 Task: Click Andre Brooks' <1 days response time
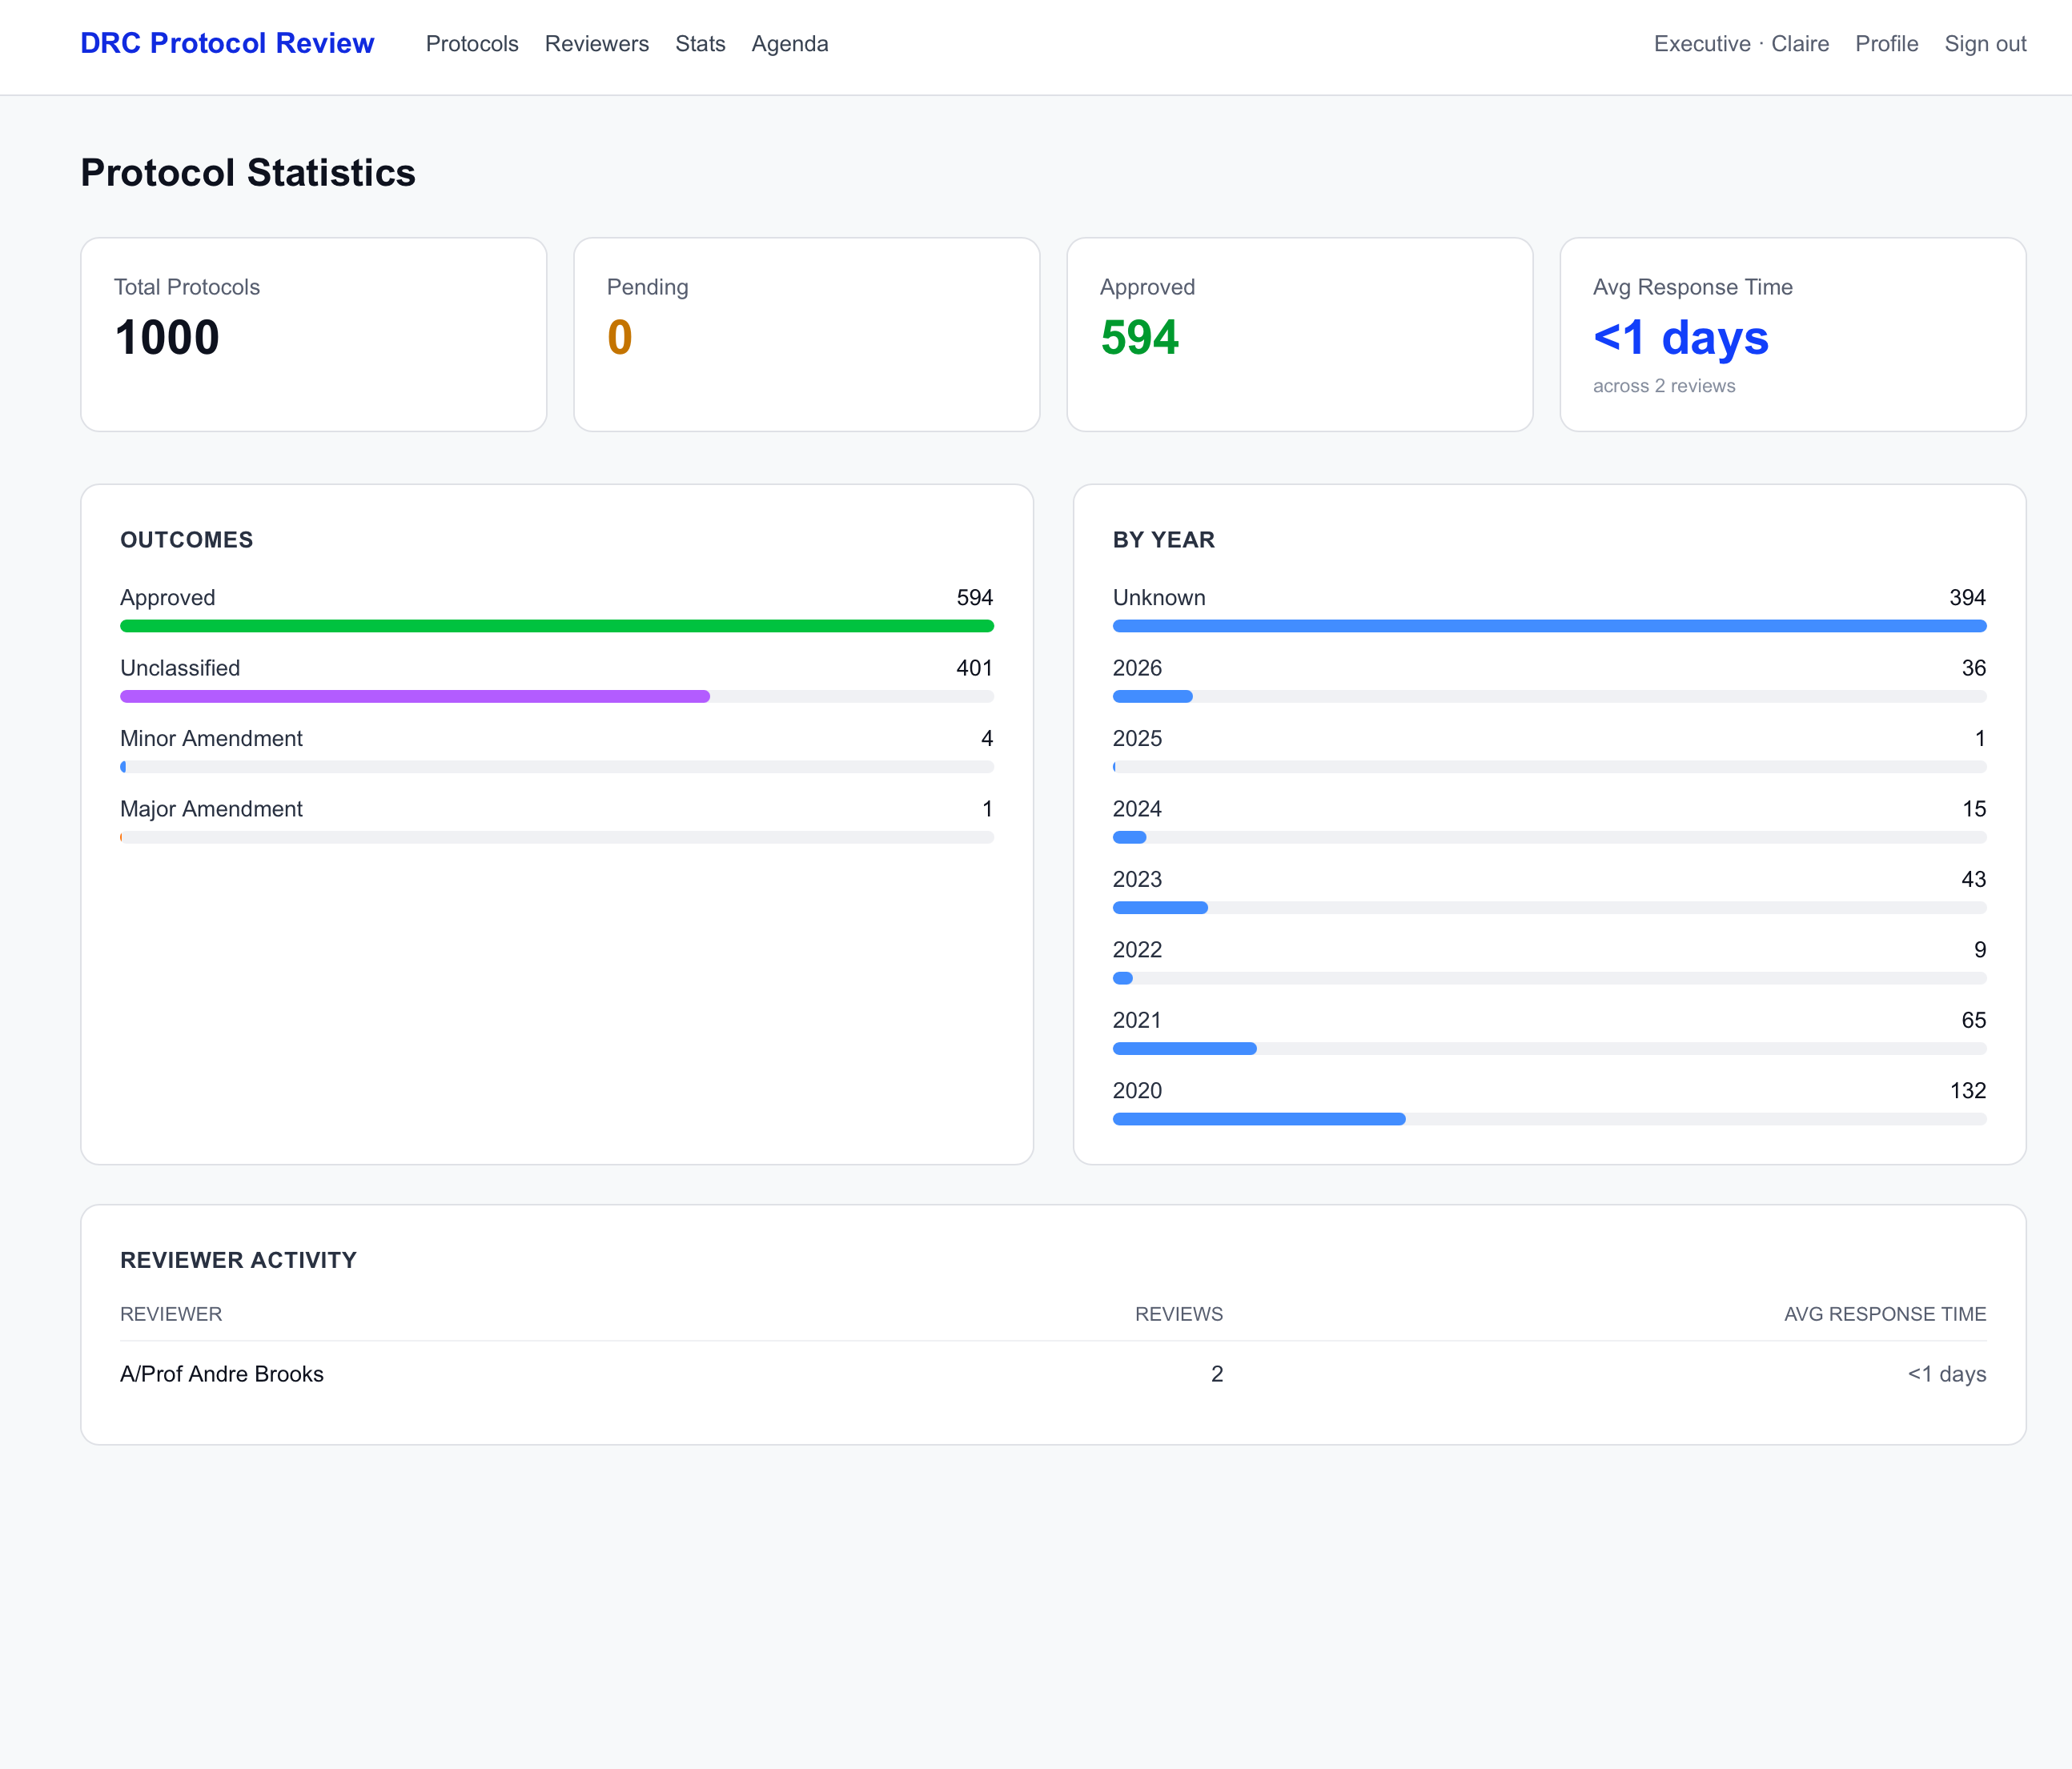coord(1947,1374)
